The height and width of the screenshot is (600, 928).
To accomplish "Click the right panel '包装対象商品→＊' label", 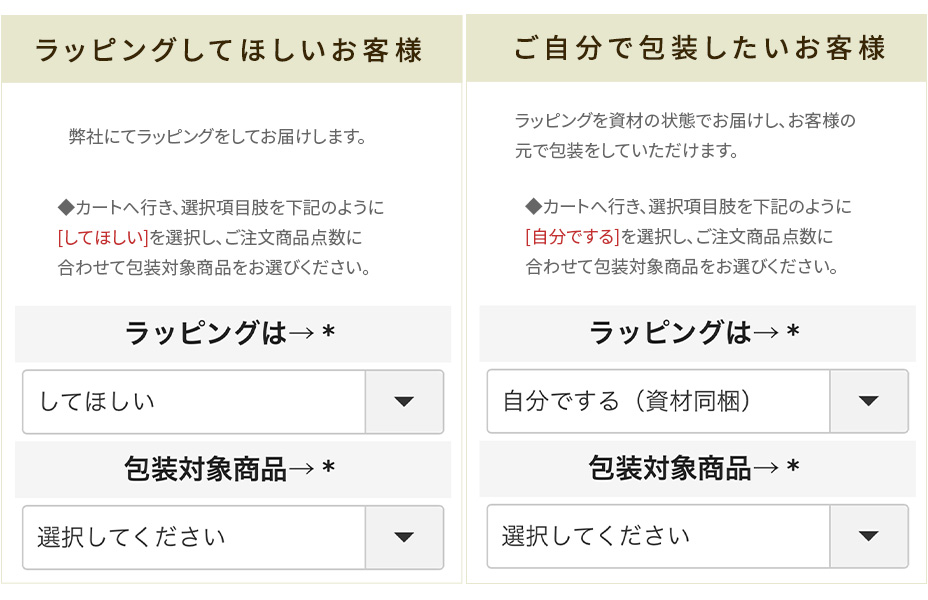I will [x=696, y=468].
